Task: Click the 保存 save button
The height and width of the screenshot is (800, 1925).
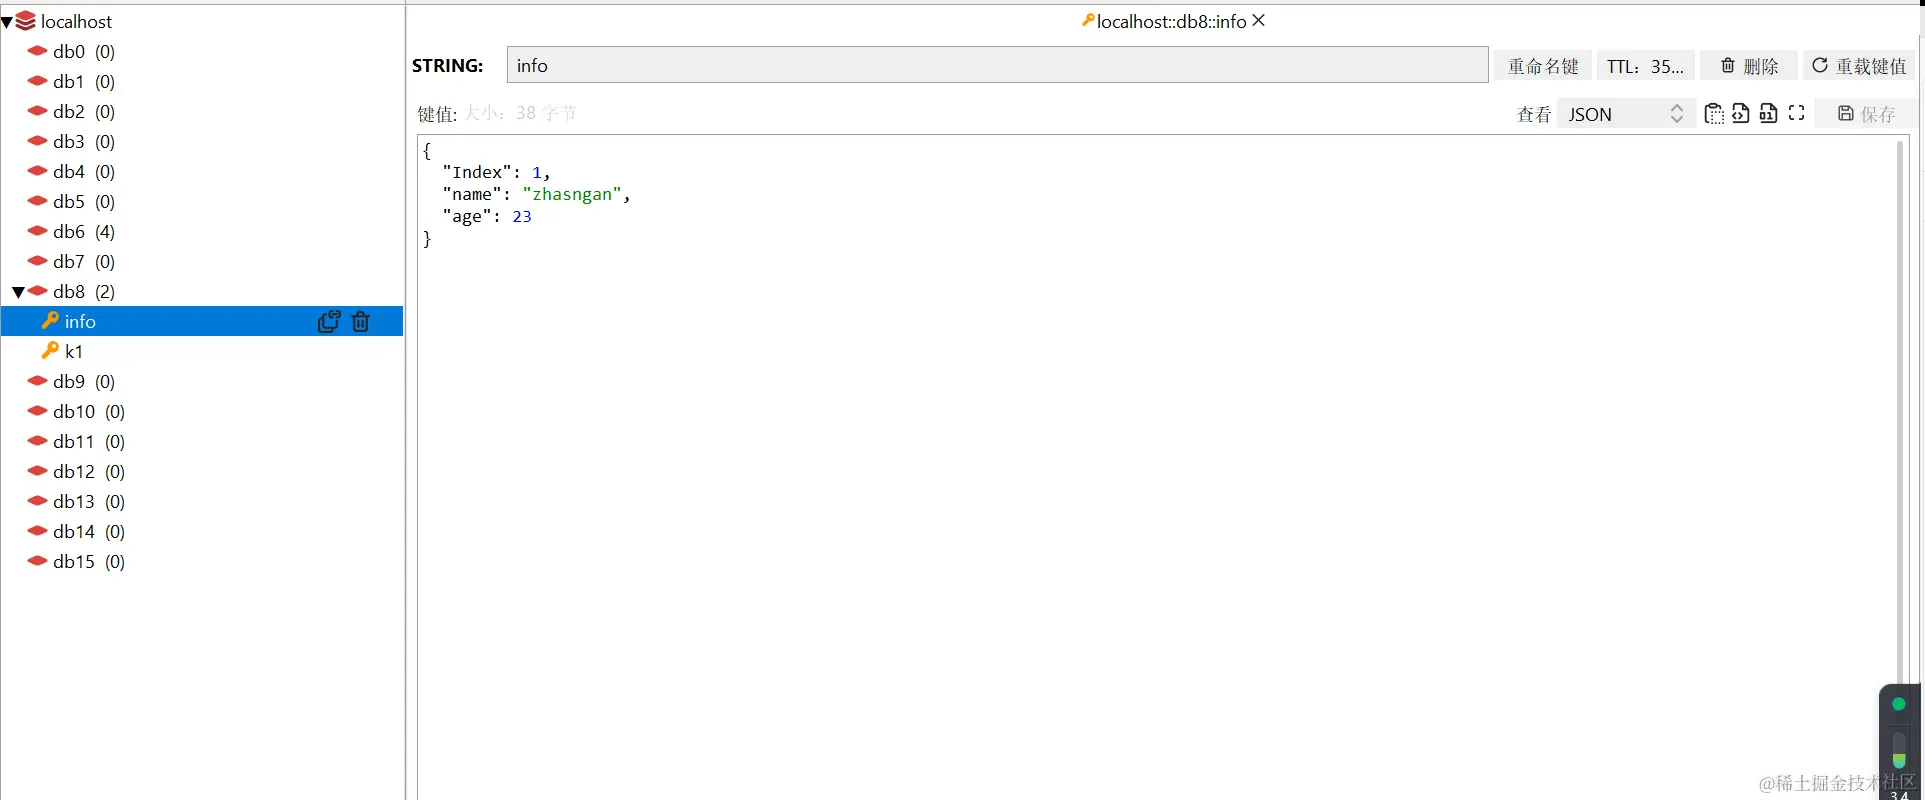Action: 1866,114
